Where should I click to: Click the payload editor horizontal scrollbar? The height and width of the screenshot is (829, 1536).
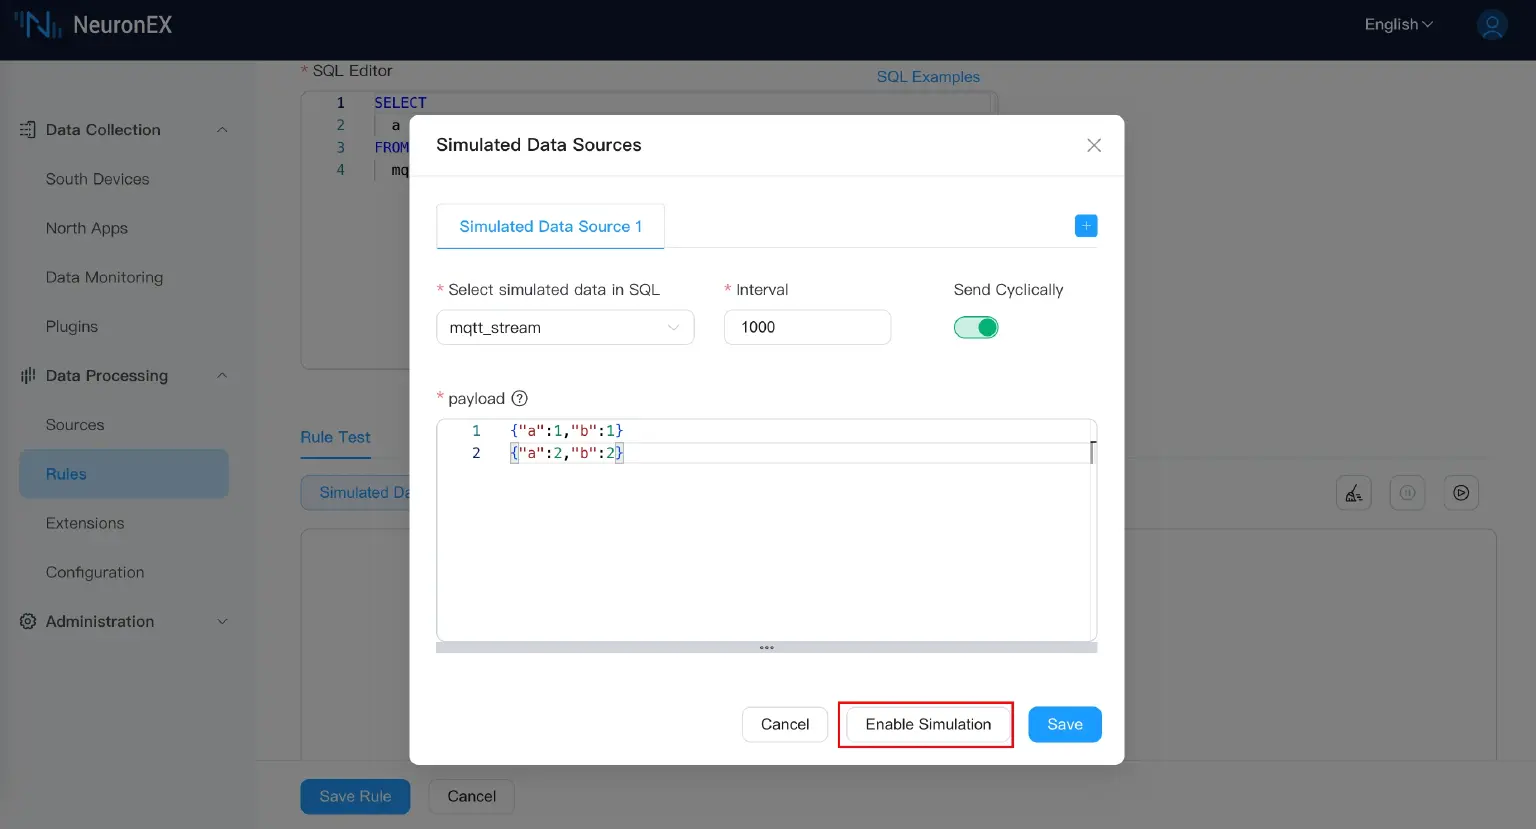766,648
